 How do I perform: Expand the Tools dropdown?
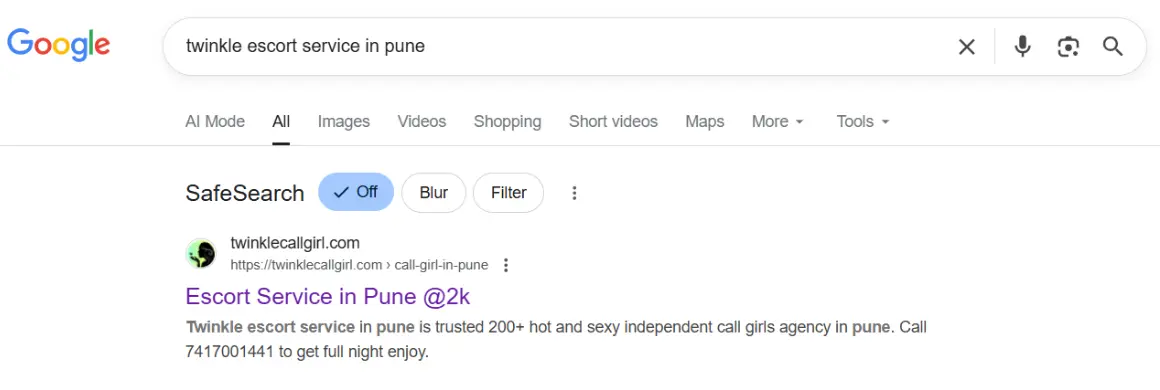coord(863,121)
